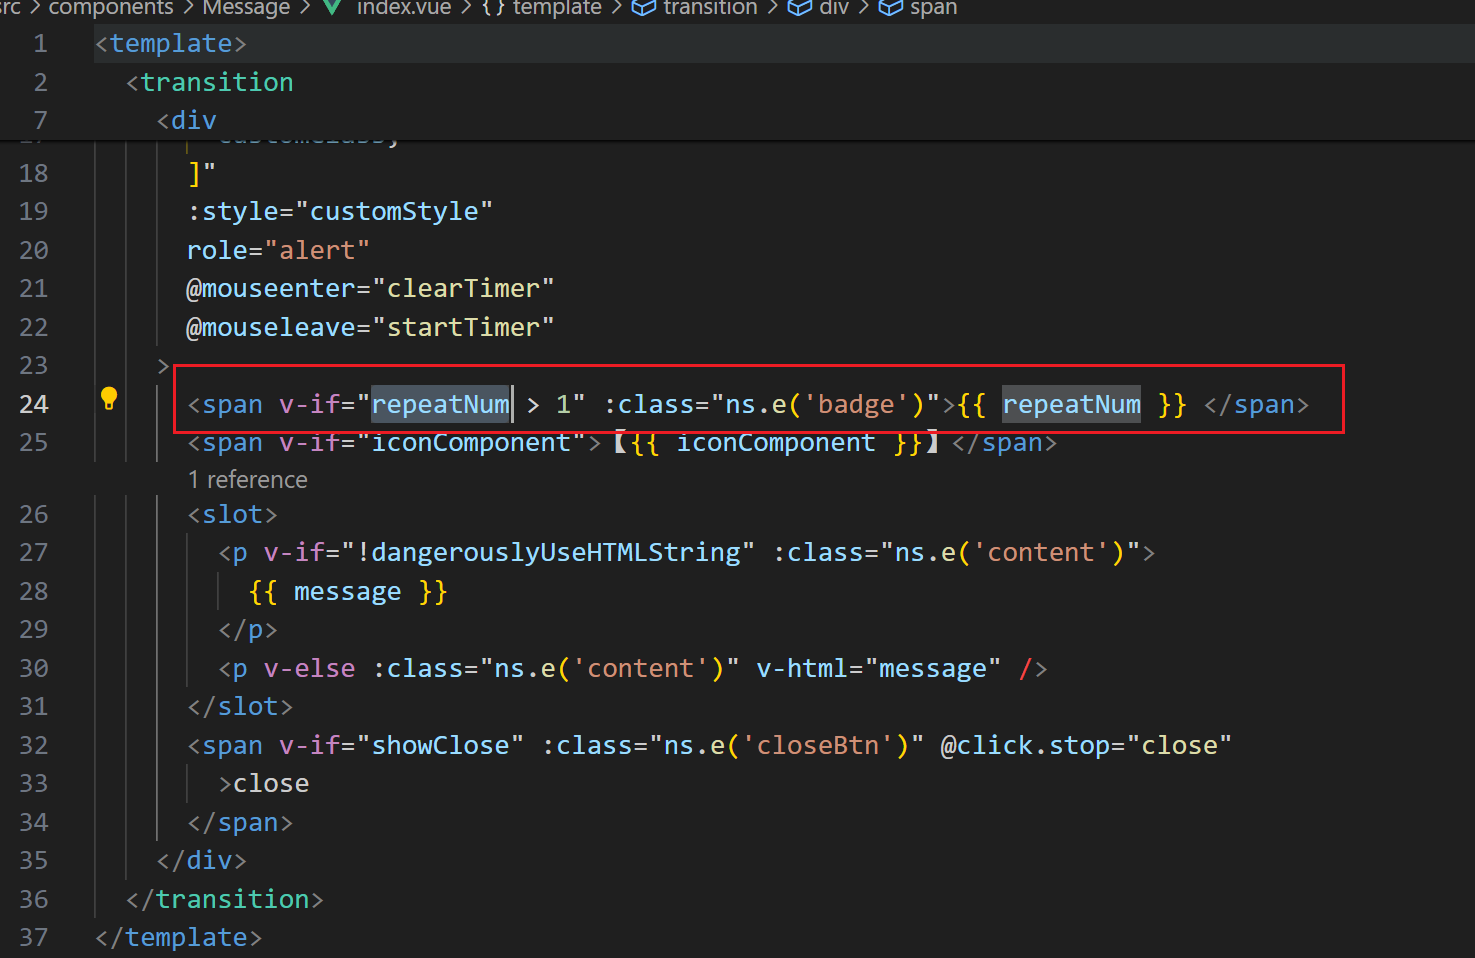Click line number 24 to select that line
Image resolution: width=1475 pixels, height=958 pixels.
[34, 404]
